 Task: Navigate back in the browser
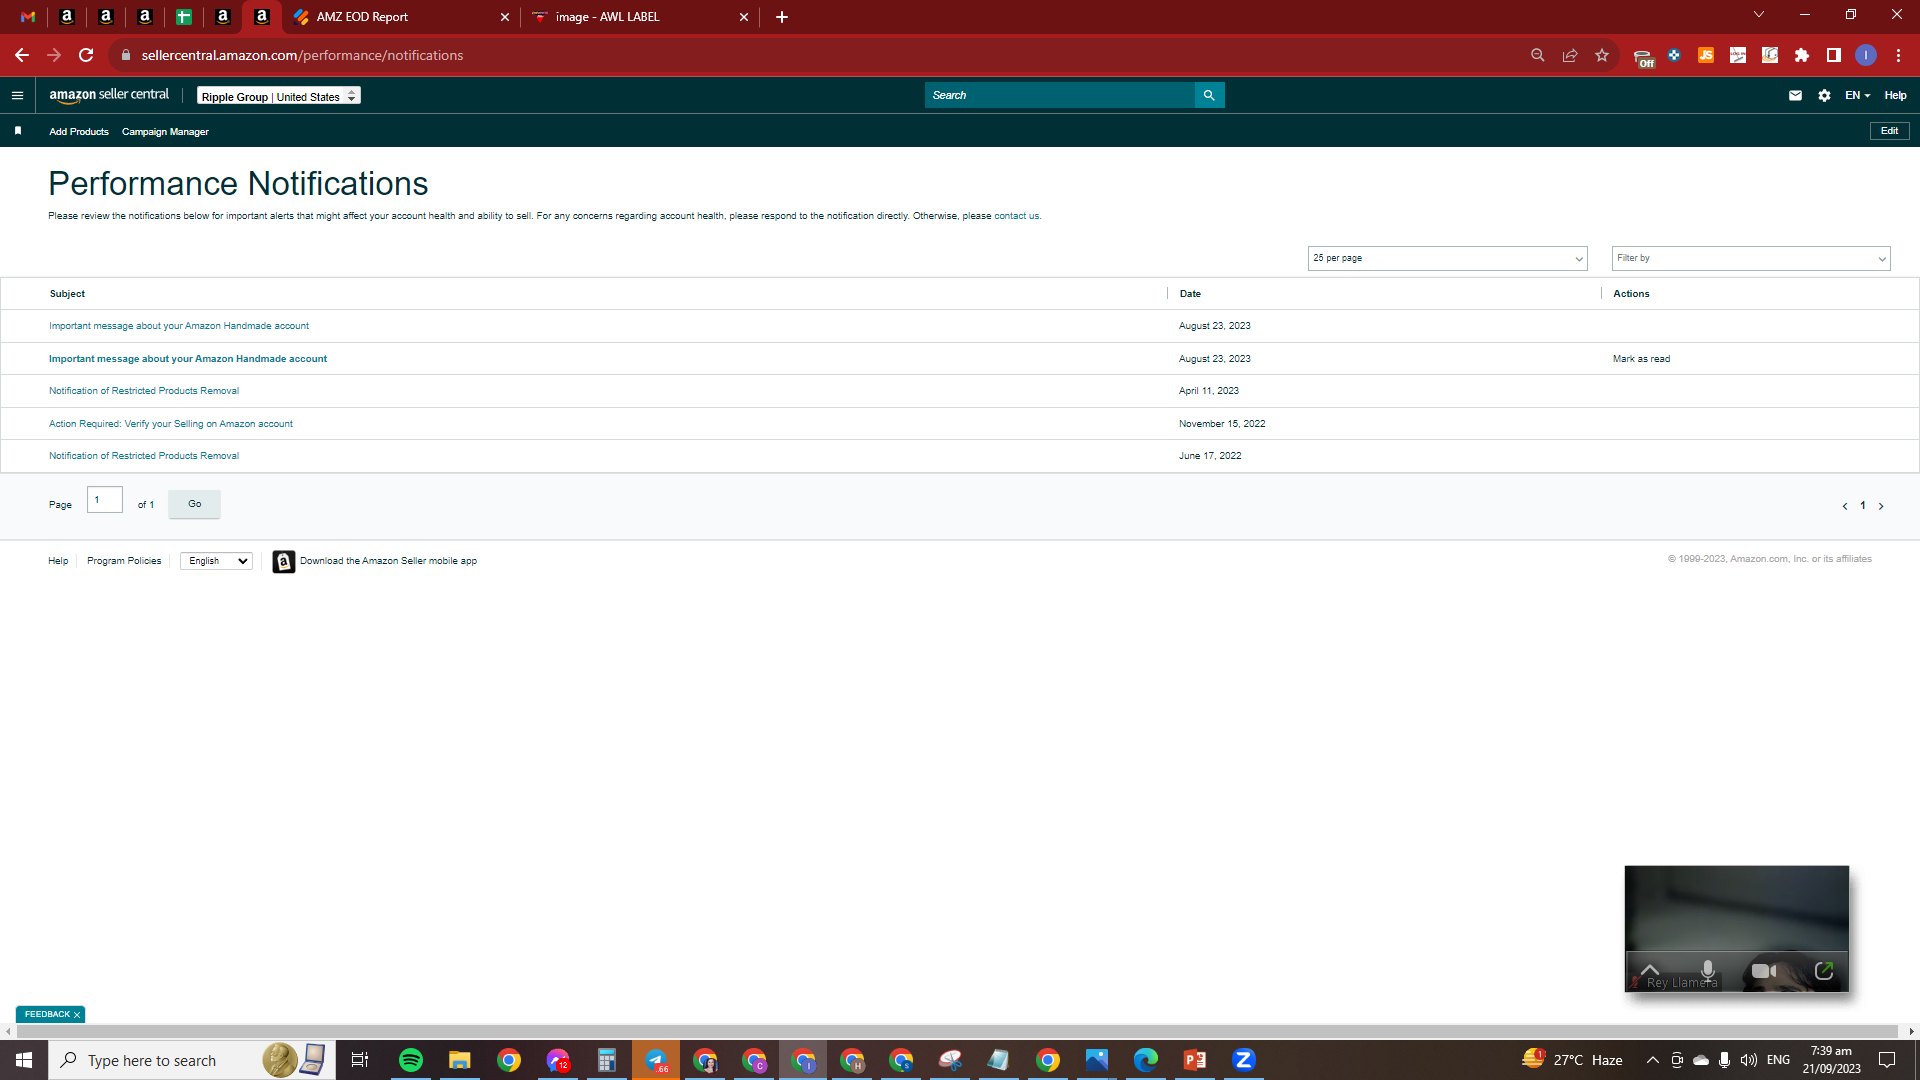22,55
